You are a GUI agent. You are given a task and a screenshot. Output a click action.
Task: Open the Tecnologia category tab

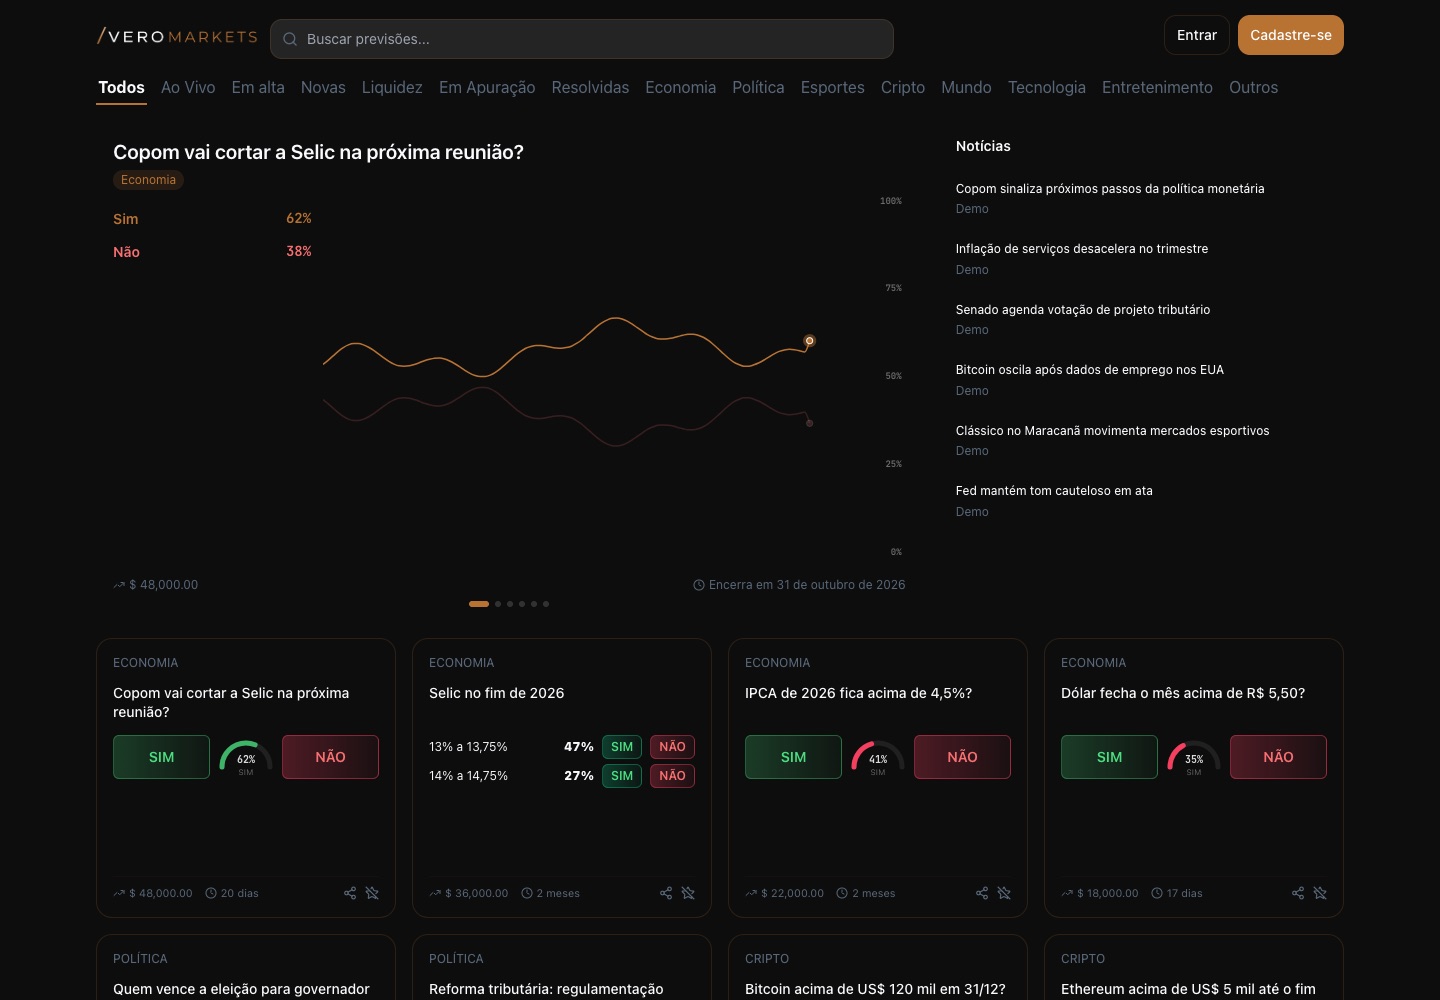coord(1047,87)
